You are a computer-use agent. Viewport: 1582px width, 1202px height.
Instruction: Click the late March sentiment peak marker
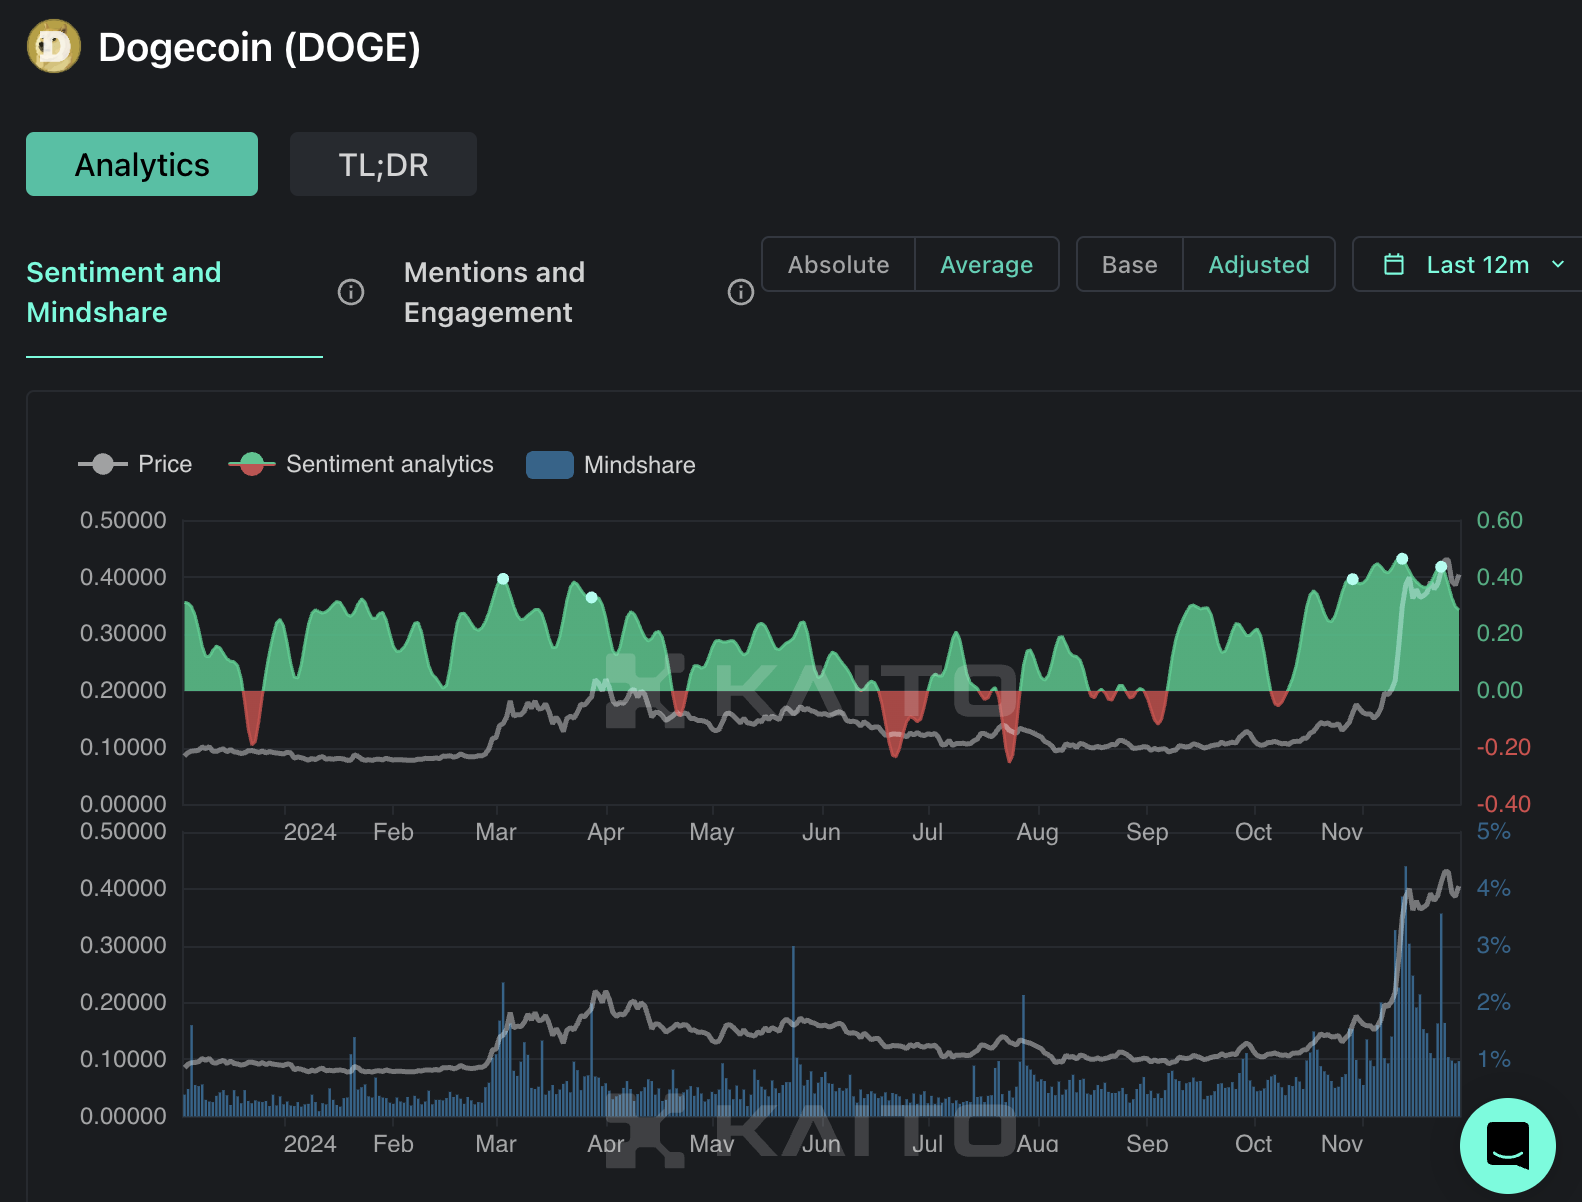coord(592,597)
